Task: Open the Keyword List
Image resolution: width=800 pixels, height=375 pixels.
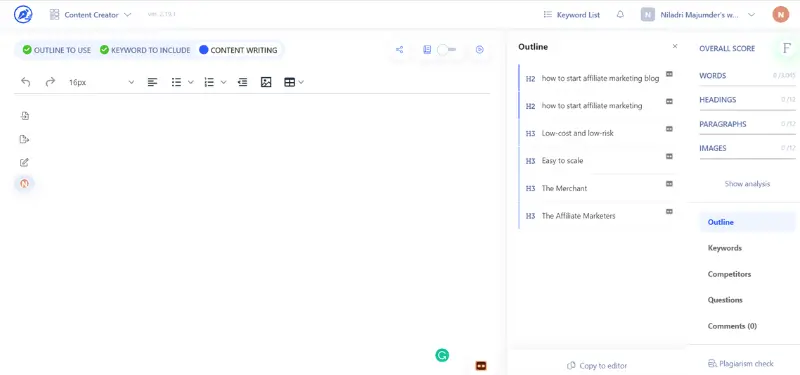Action: (x=571, y=15)
